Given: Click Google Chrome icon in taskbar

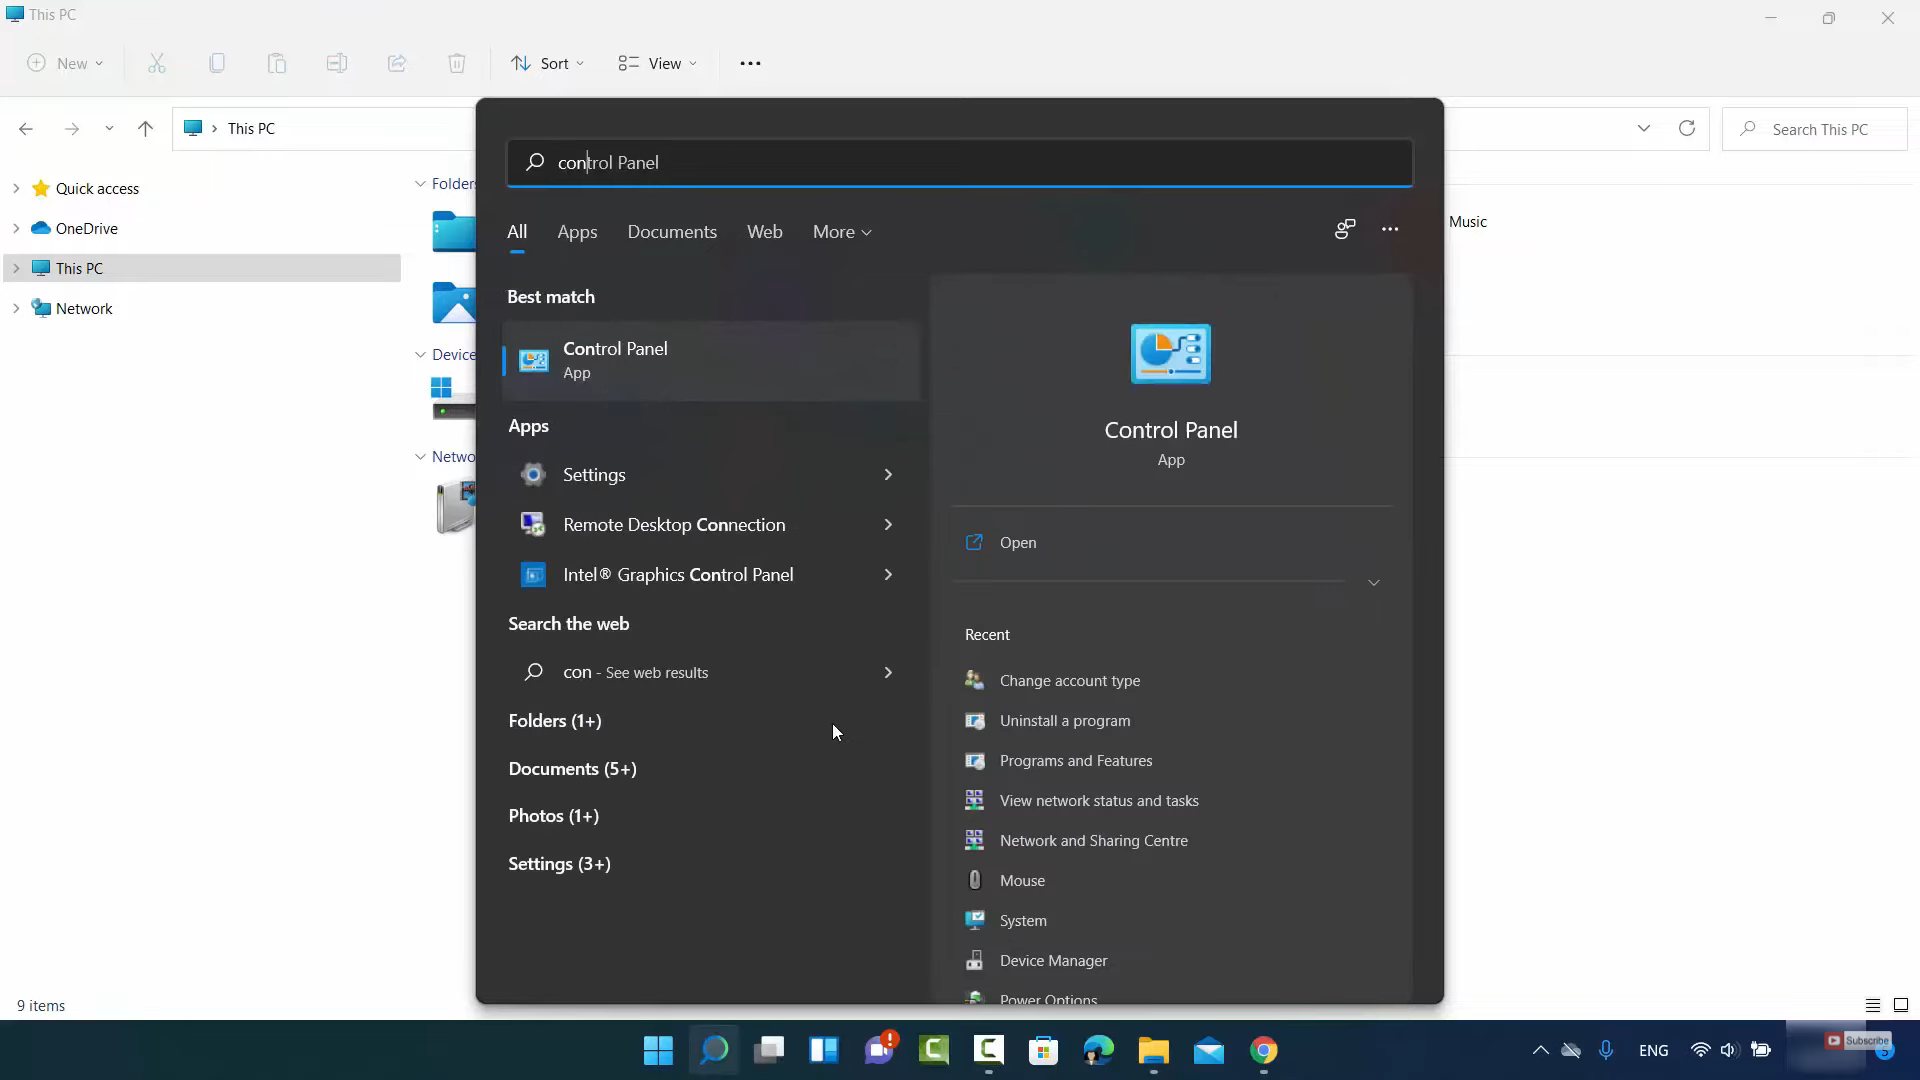Looking at the screenshot, I should [x=1263, y=1050].
